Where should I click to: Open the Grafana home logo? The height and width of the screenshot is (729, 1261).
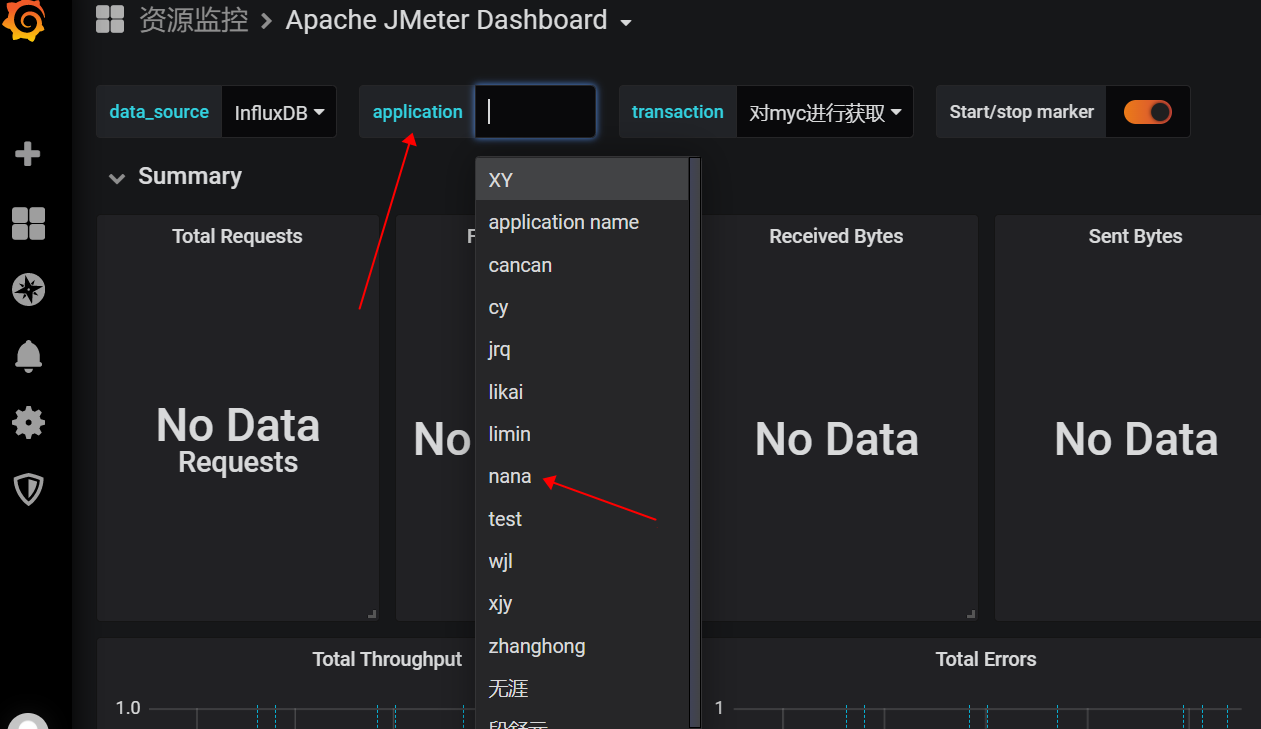(x=26, y=20)
